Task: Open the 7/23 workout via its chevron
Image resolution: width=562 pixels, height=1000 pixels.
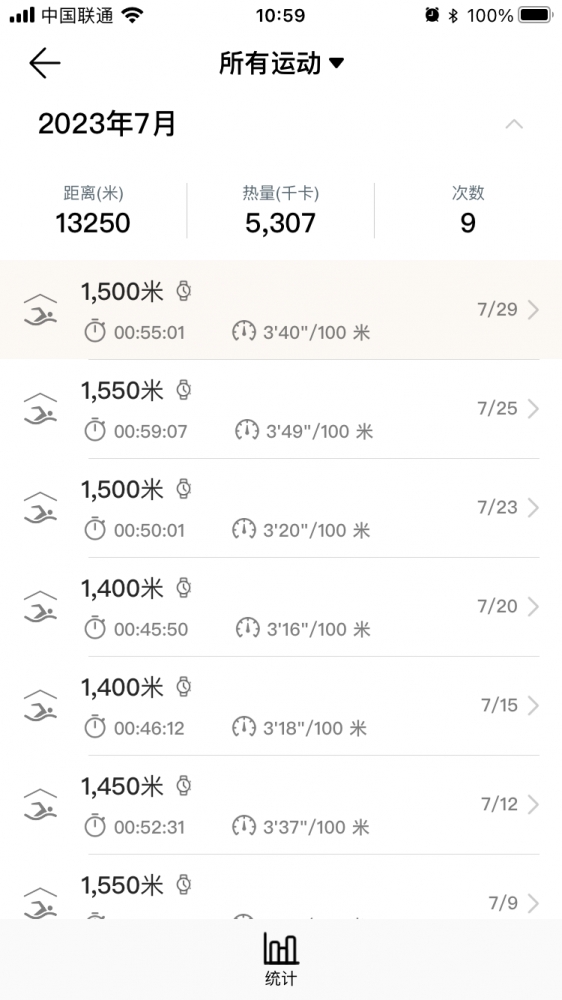Action: point(533,508)
